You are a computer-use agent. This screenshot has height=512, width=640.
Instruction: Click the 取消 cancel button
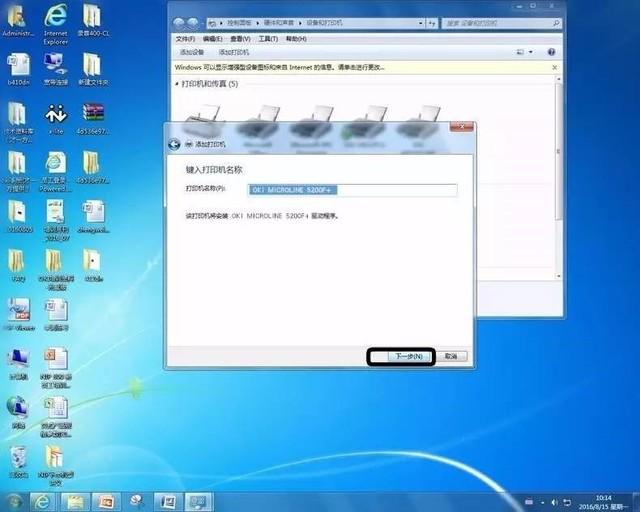pyautogui.click(x=451, y=356)
